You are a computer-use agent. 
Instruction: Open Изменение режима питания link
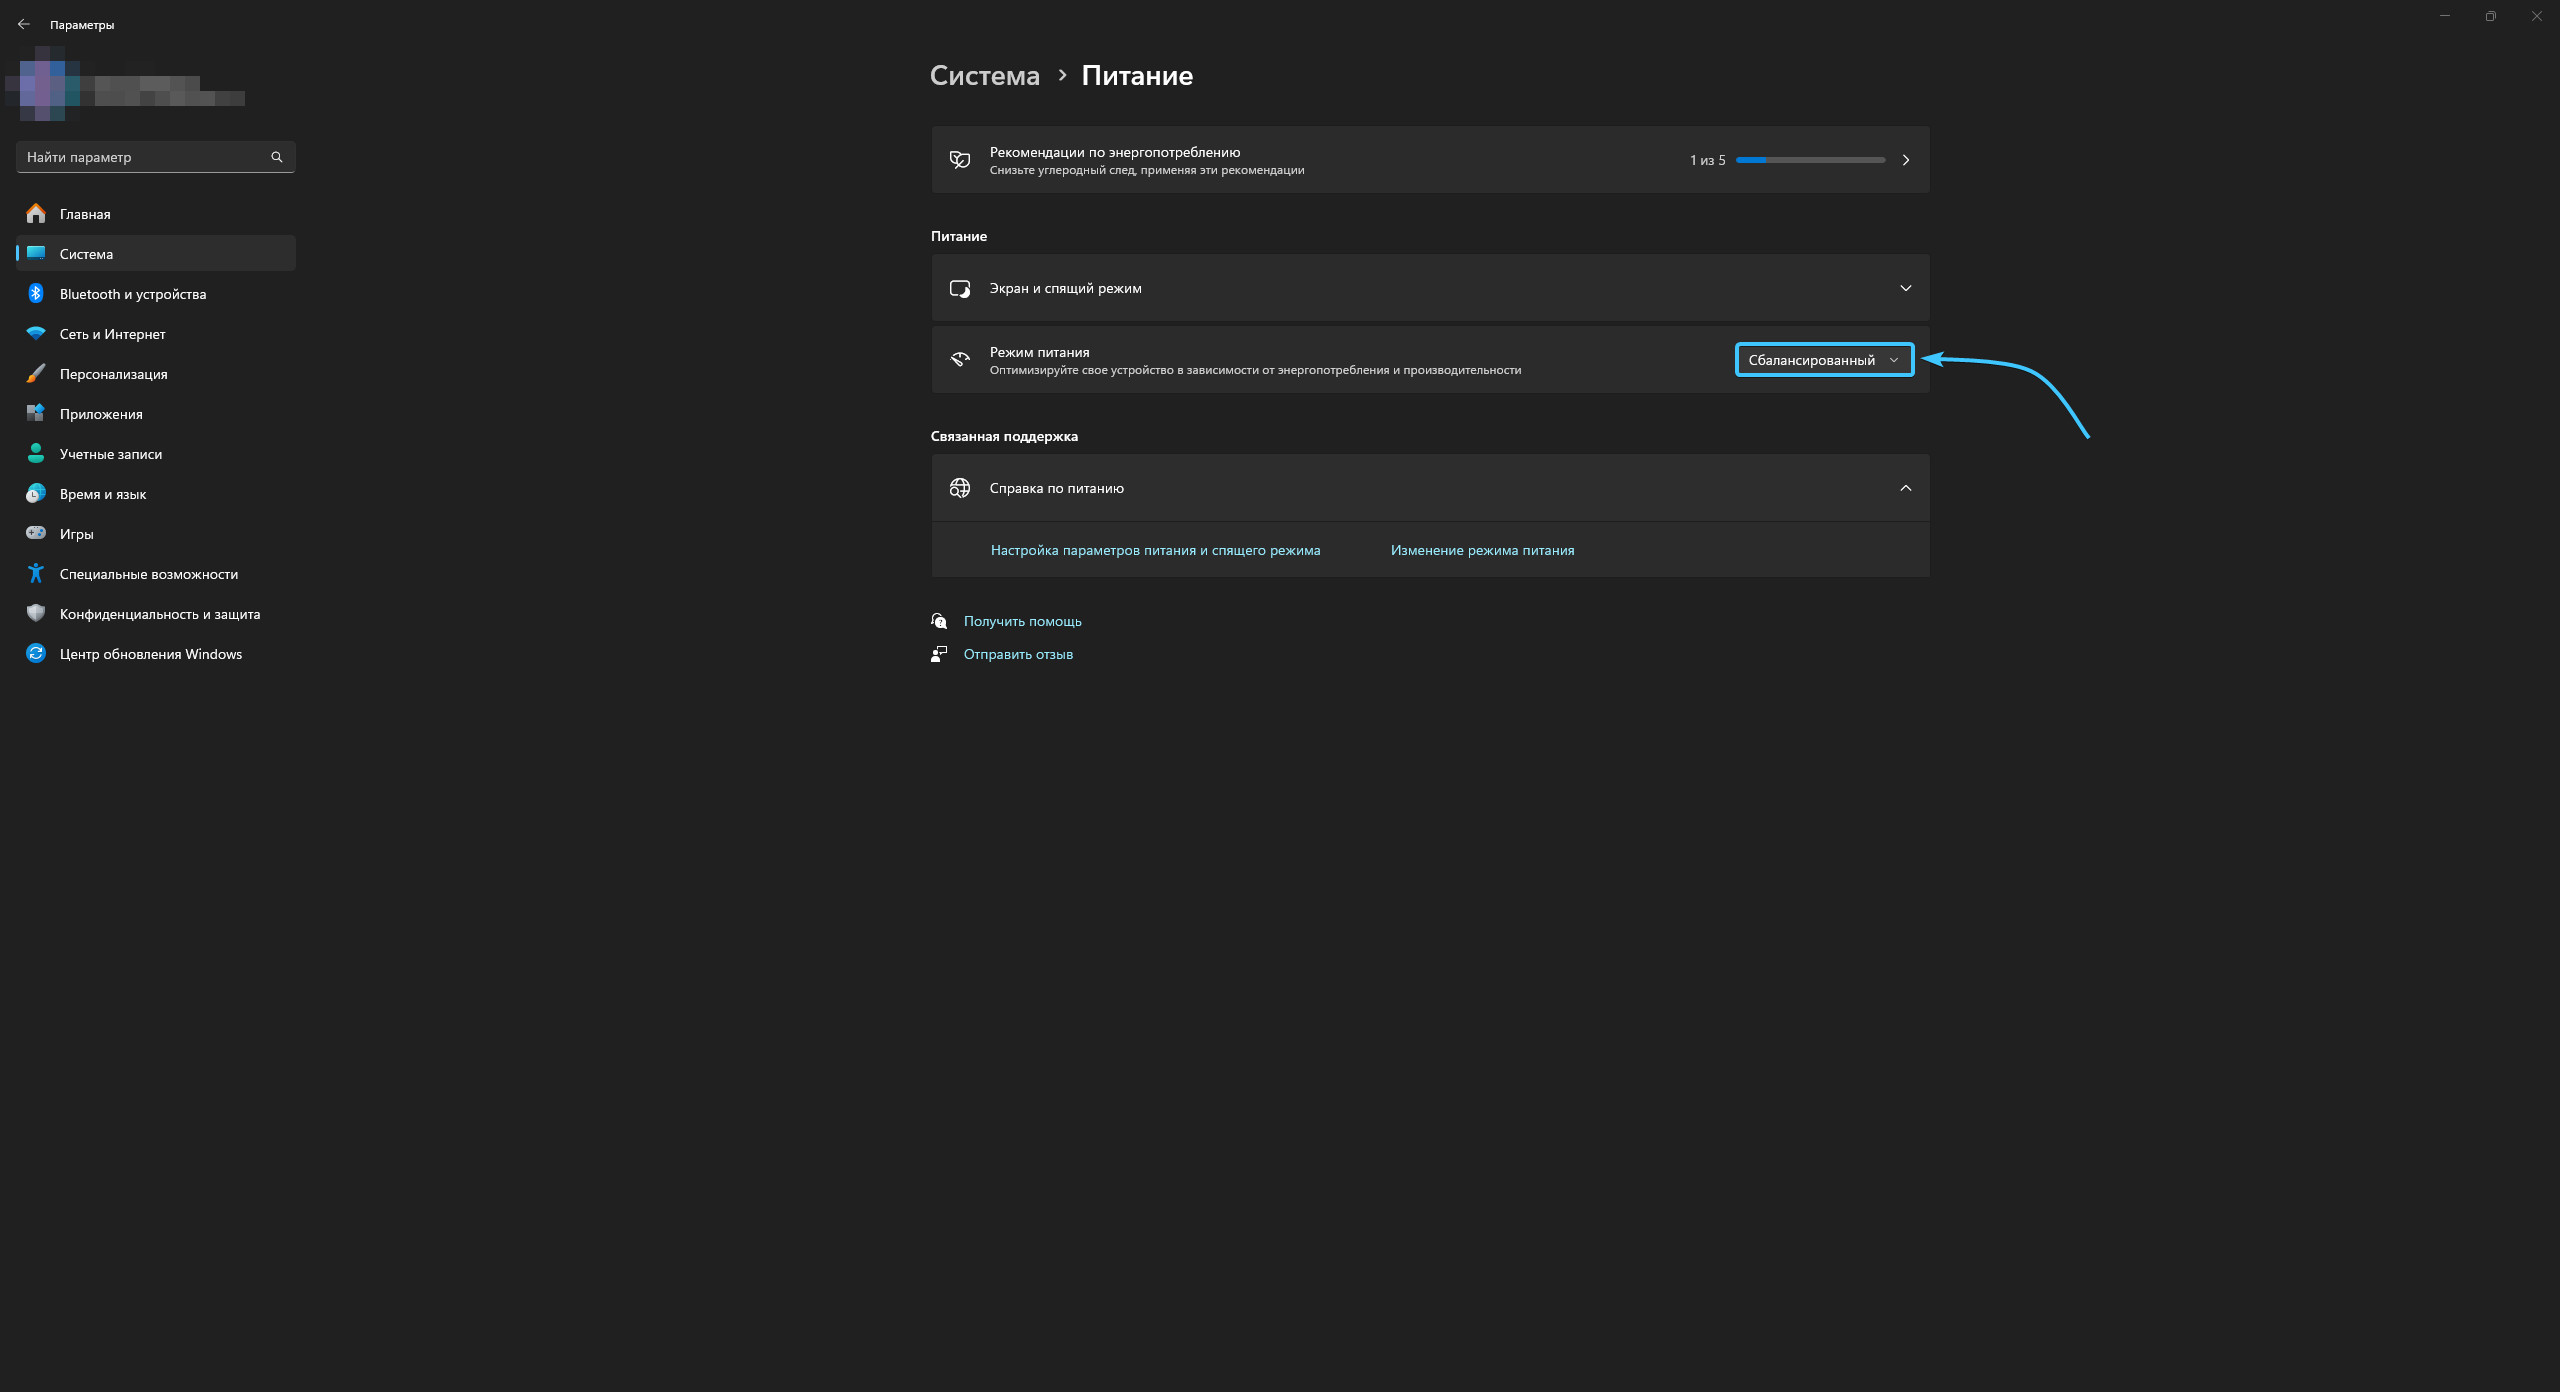(1482, 550)
